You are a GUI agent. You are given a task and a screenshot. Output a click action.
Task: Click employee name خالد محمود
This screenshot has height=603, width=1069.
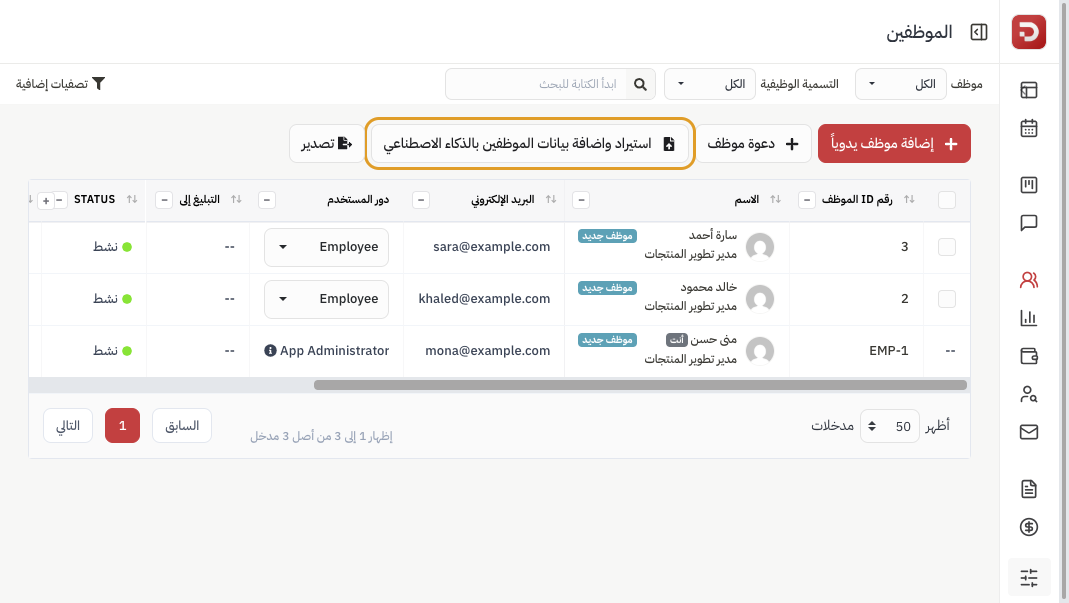click(x=708, y=287)
